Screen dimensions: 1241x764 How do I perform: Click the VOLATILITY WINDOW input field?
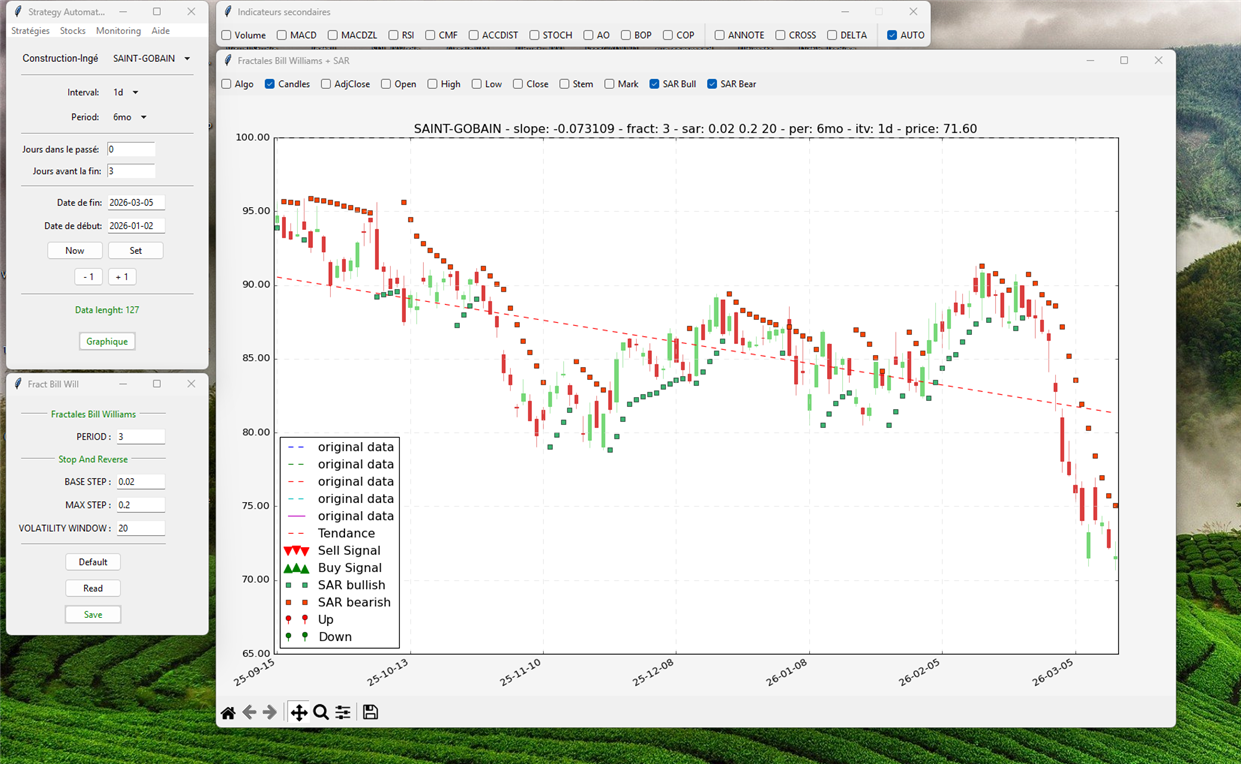pyautogui.click(x=140, y=528)
